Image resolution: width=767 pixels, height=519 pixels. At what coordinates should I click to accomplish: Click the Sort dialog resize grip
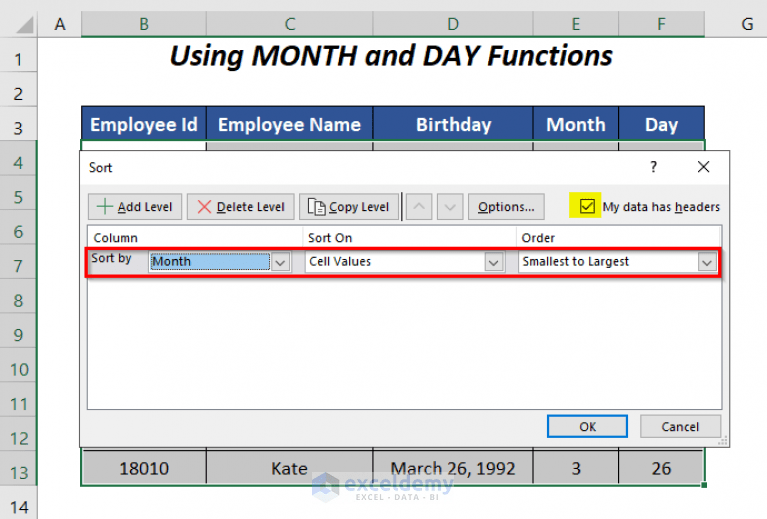point(723,441)
